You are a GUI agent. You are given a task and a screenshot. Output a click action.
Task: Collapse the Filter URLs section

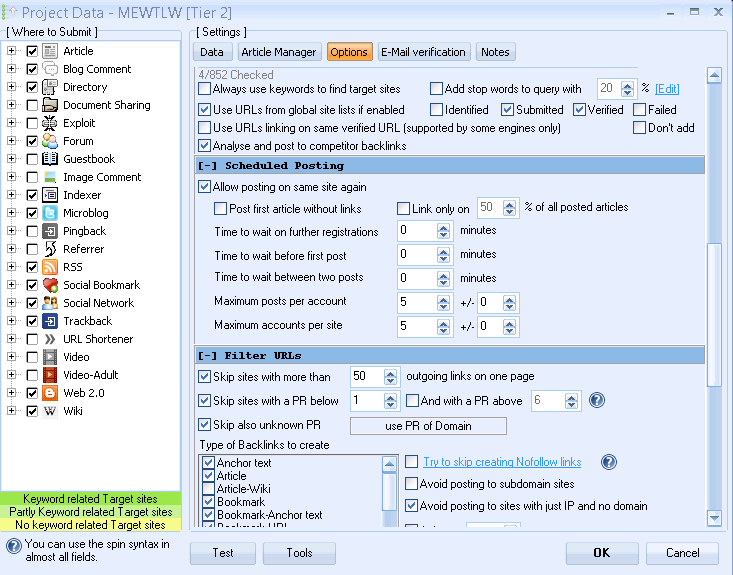(208, 356)
